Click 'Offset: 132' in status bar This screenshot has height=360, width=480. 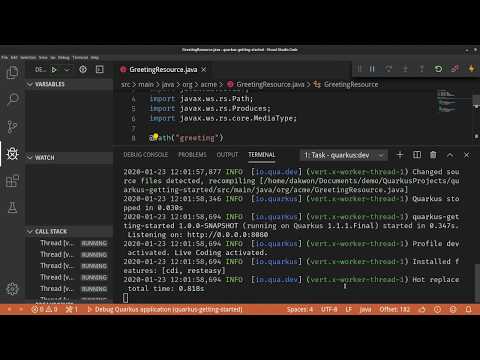395,309
